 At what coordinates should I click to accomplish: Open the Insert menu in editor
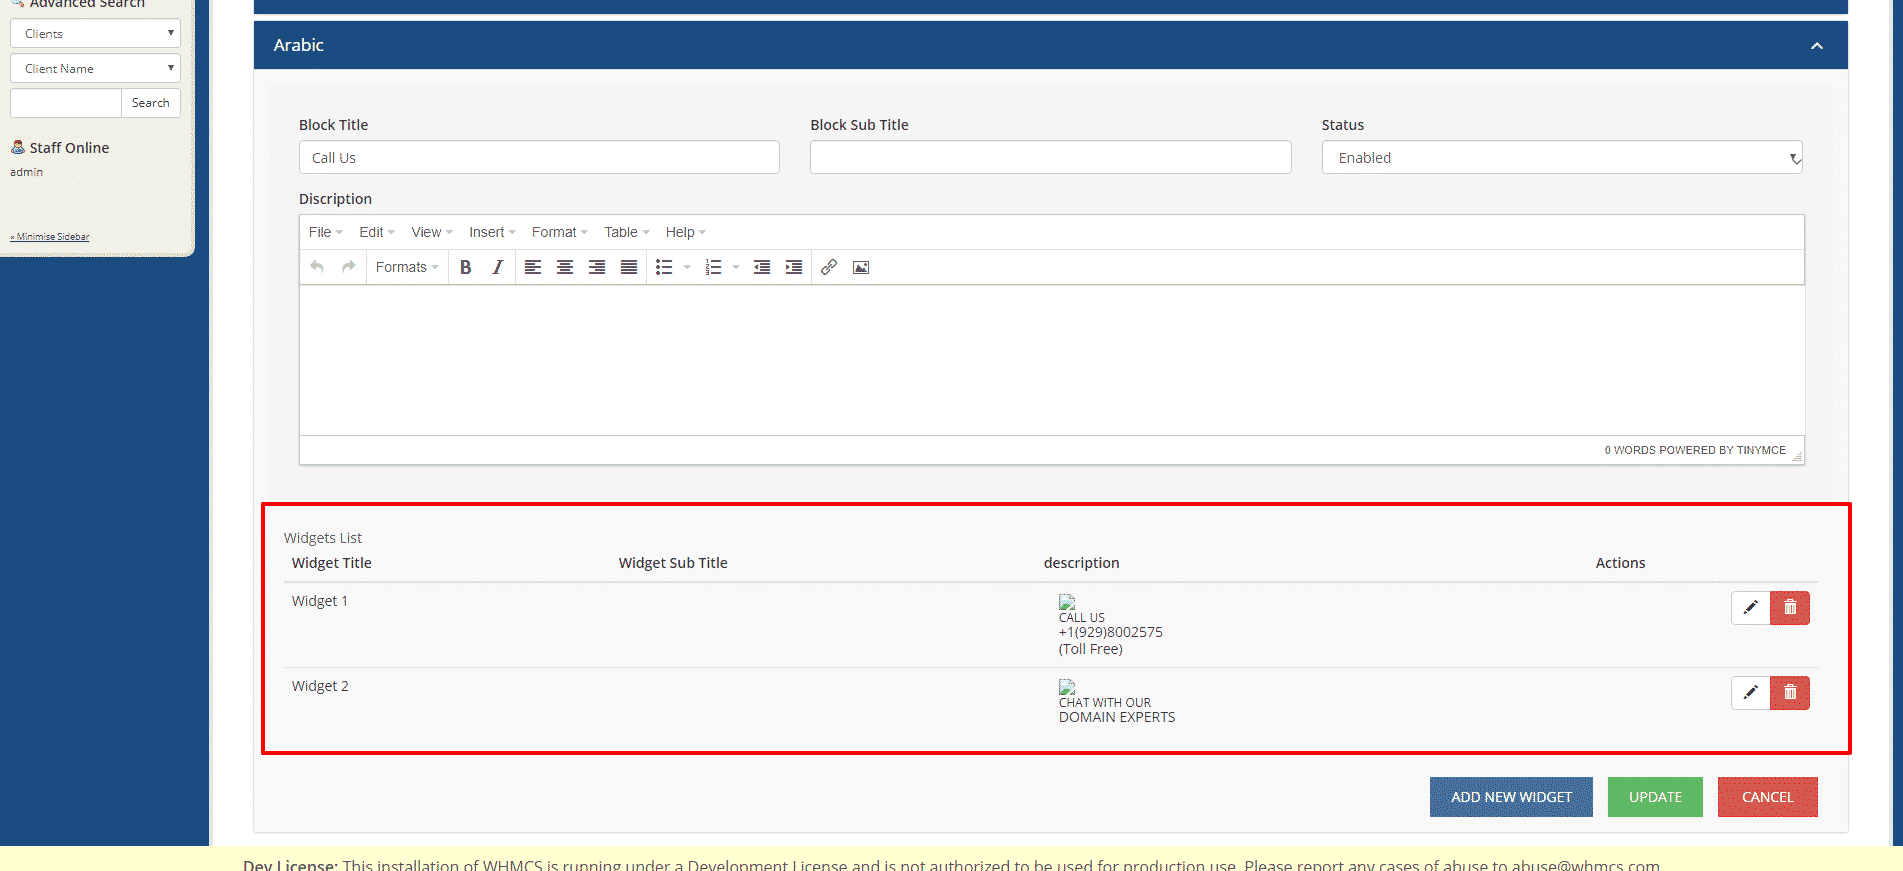pyautogui.click(x=492, y=232)
